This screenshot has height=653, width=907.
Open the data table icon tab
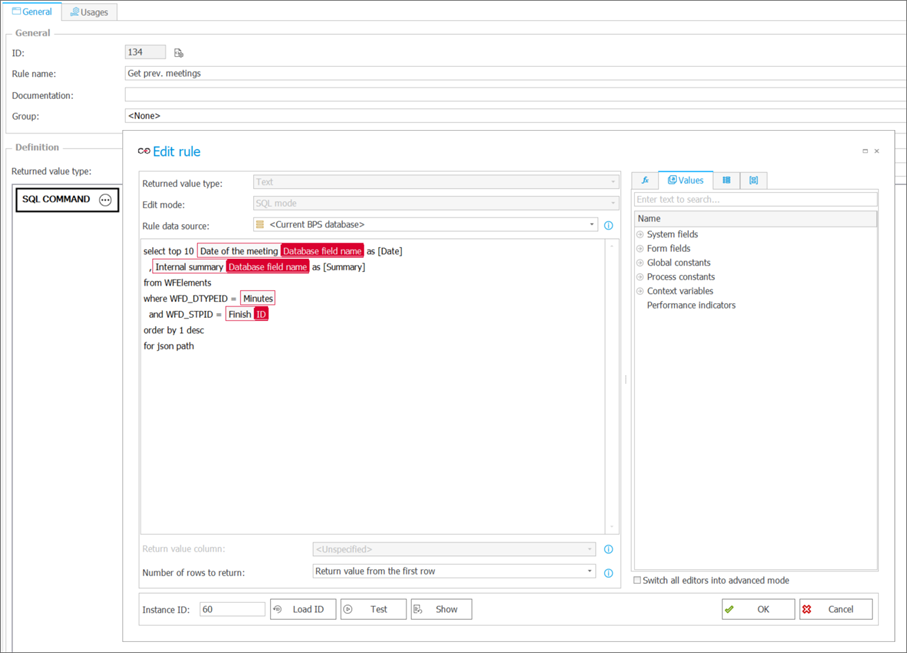point(726,181)
